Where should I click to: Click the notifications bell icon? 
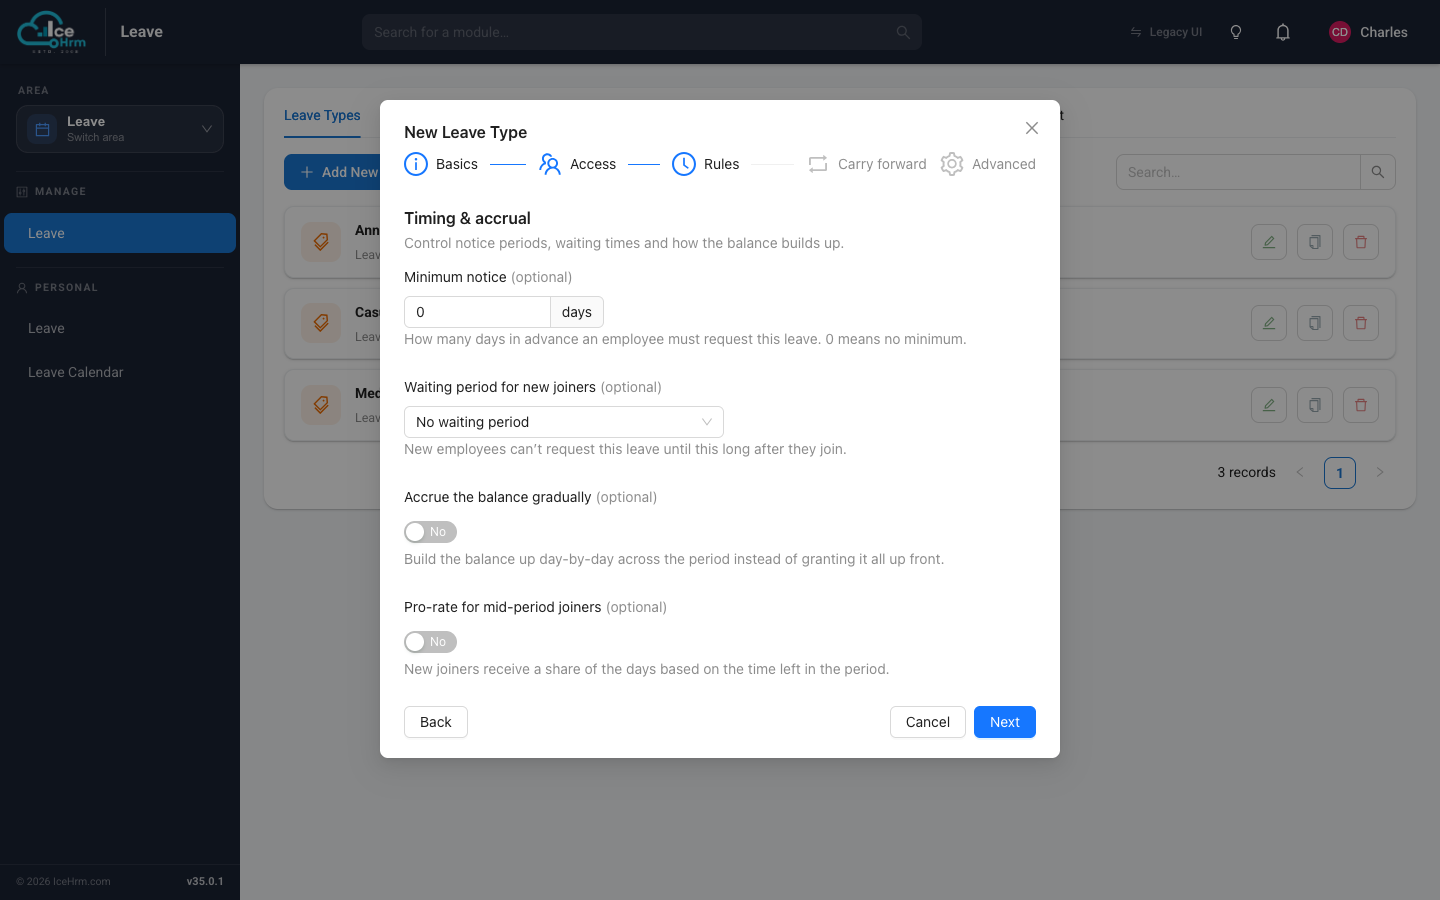tap(1283, 32)
